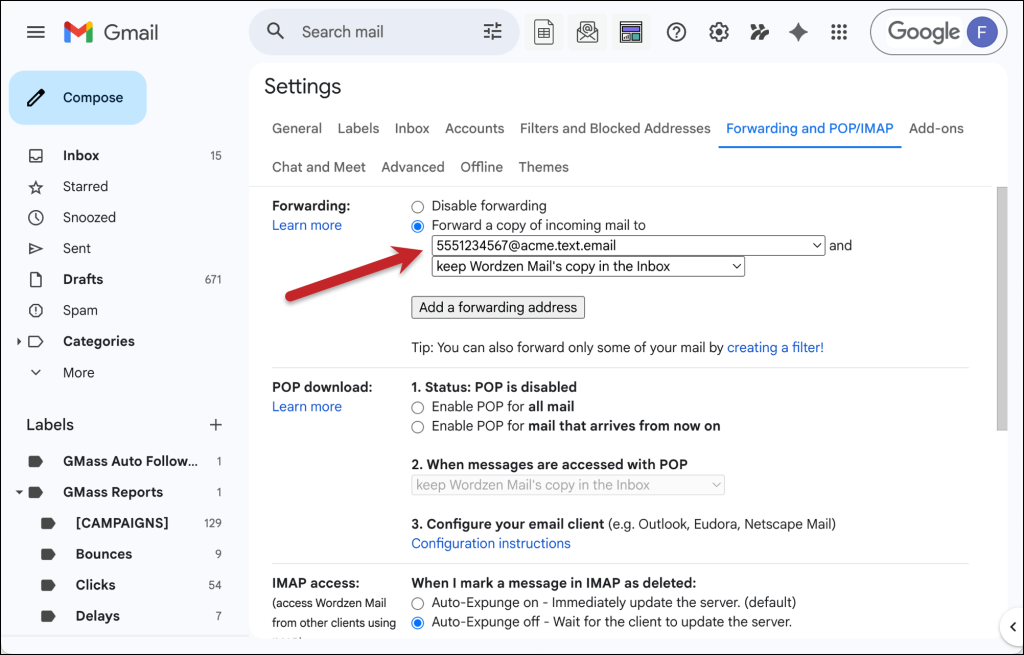Click the creating a filter link
Viewport: 1024px width, 655px height.
[775, 348]
